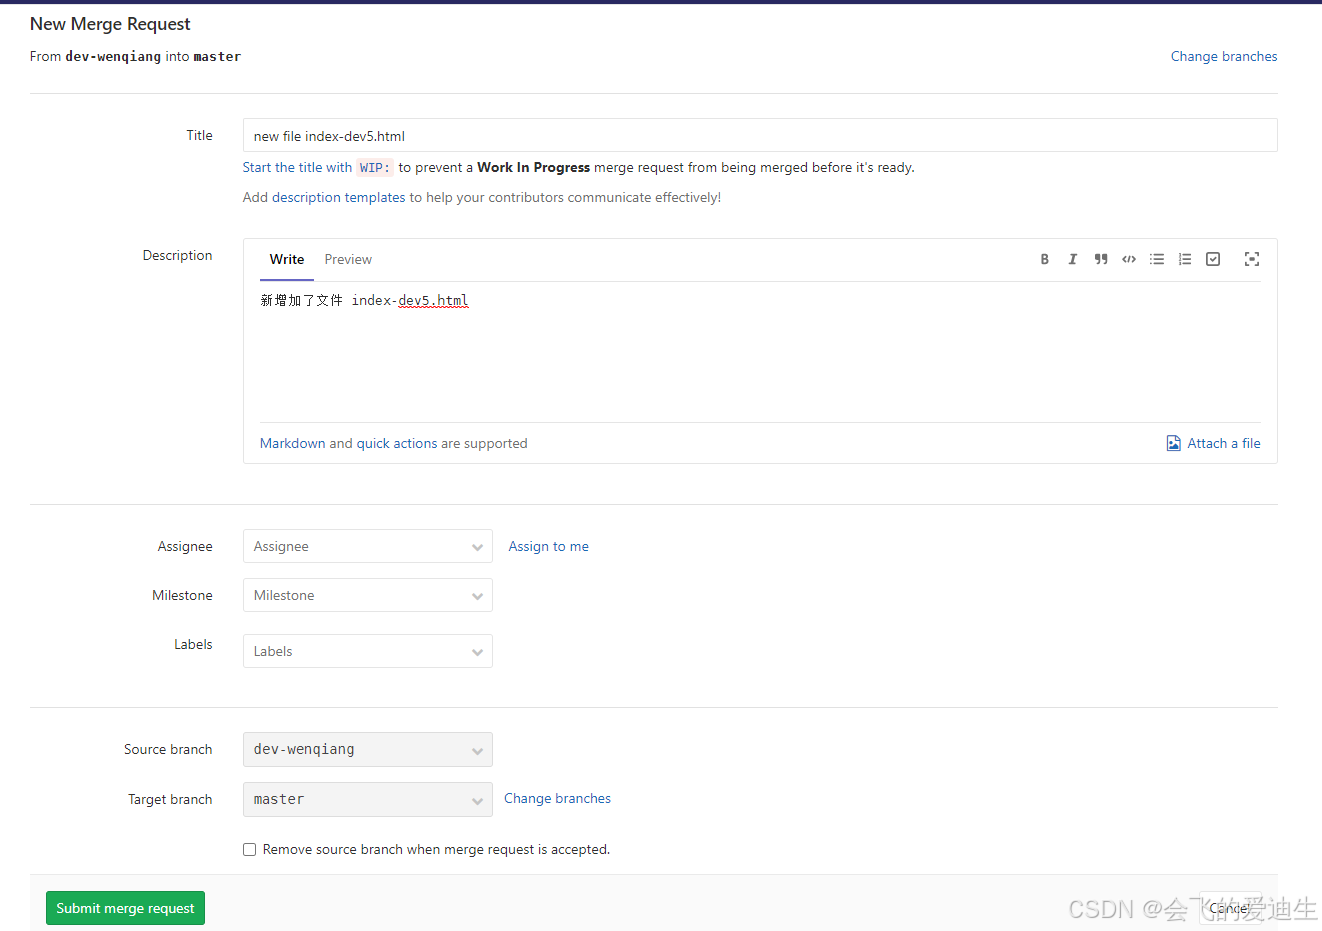Open the Source branch dev-wenqiang dropdown
The width and height of the screenshot is (1322, 931).
click(367, 749)
